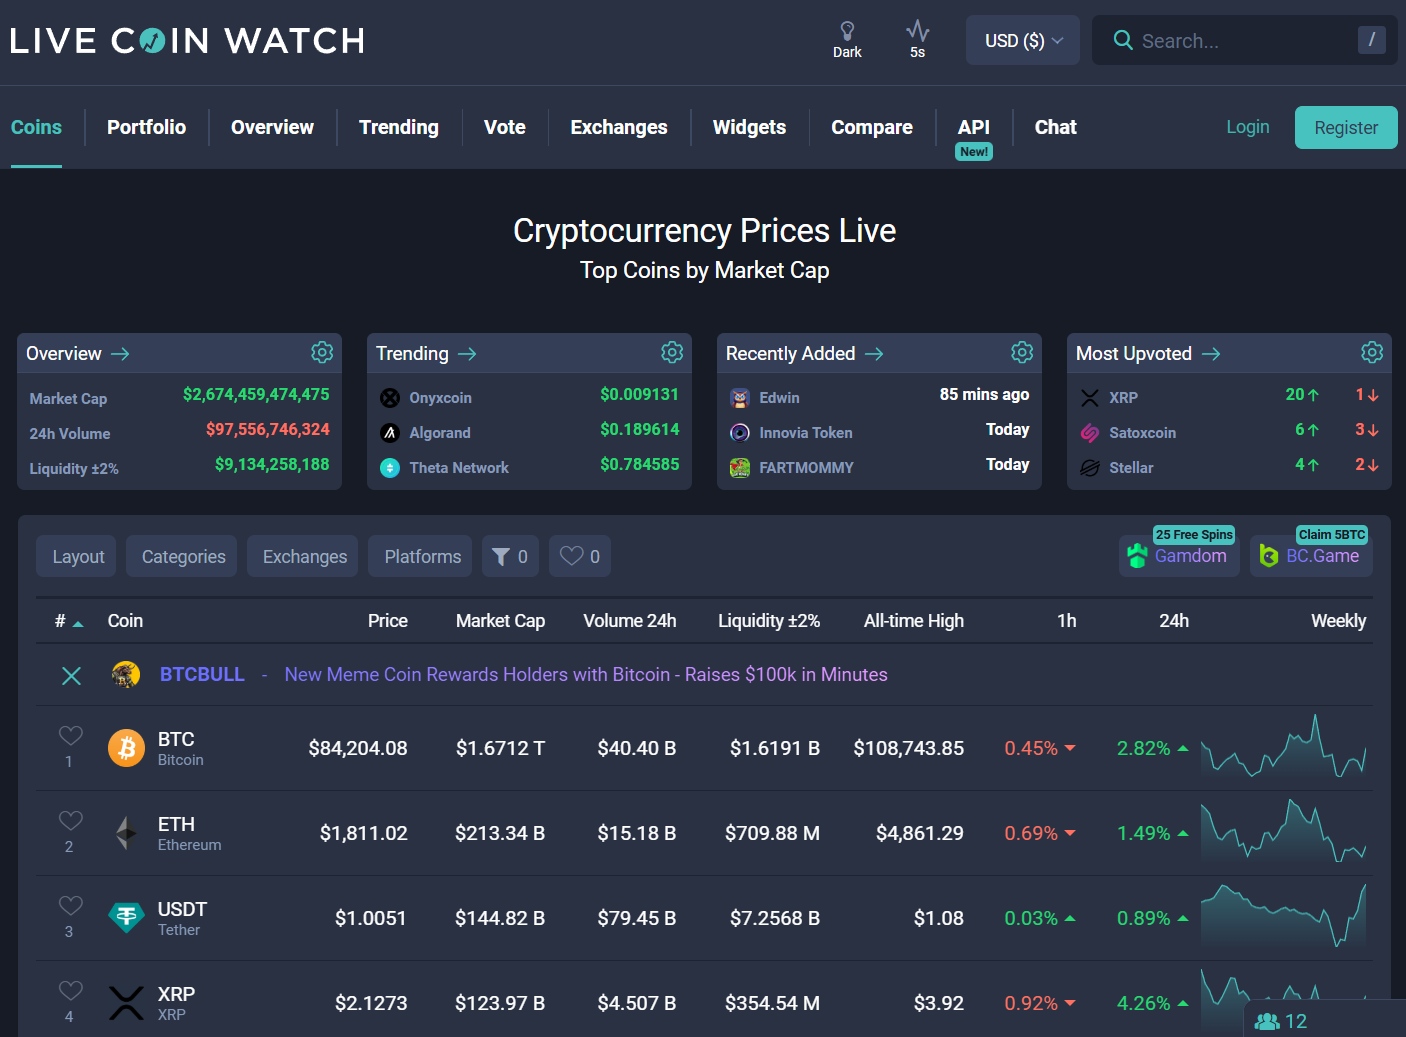Click the Bitcoin coin logo
This screenshot has width=1406, height=1037.
click(x=126, y=748)
